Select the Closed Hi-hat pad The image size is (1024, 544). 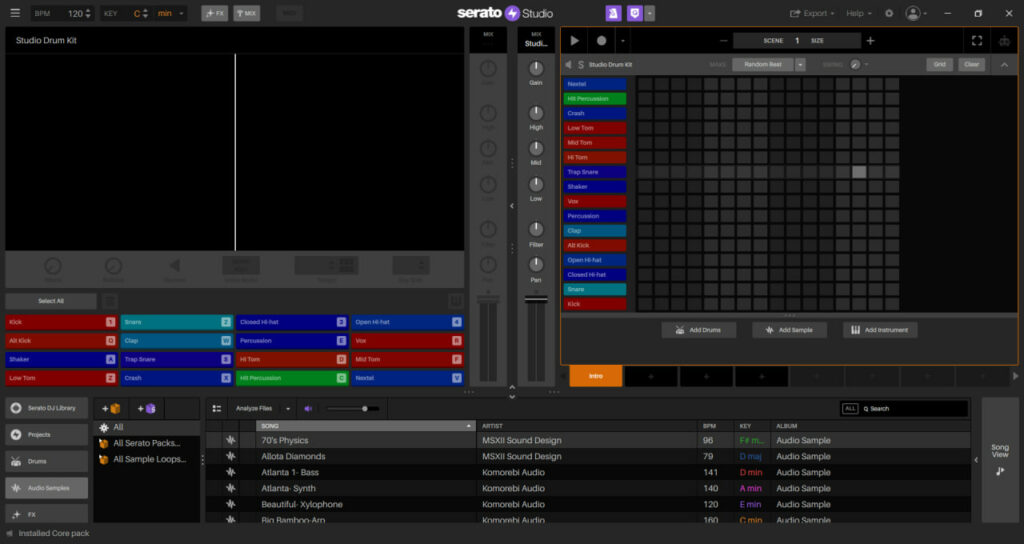(291, 322)
